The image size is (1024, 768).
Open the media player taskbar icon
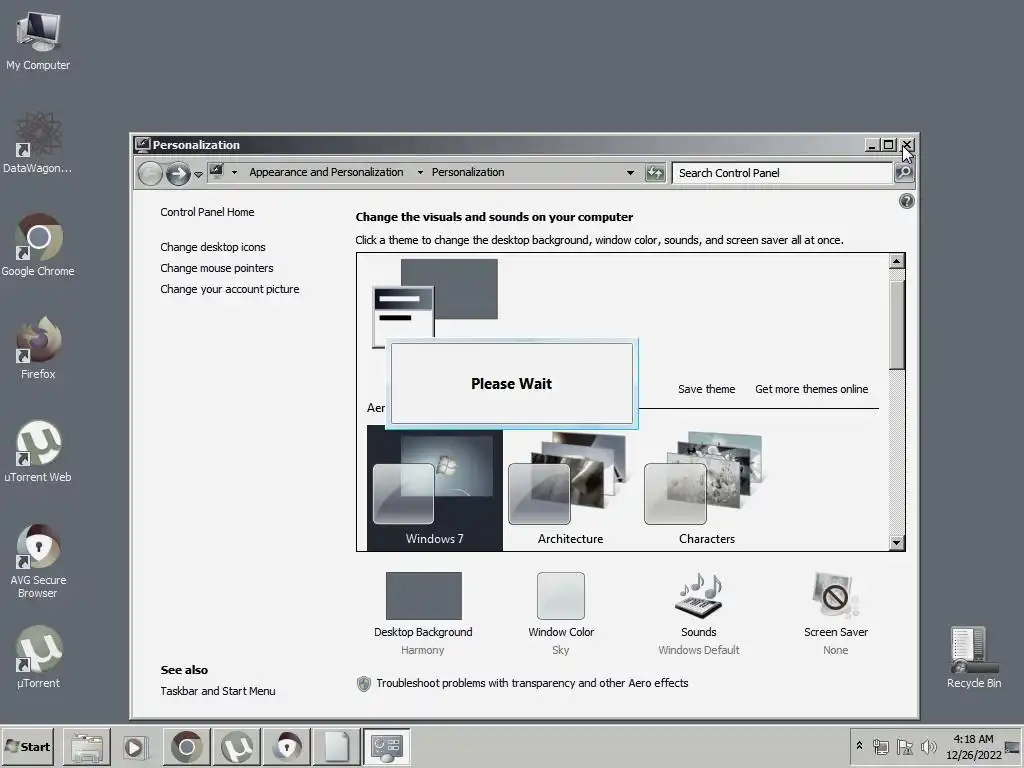[136, 746]
